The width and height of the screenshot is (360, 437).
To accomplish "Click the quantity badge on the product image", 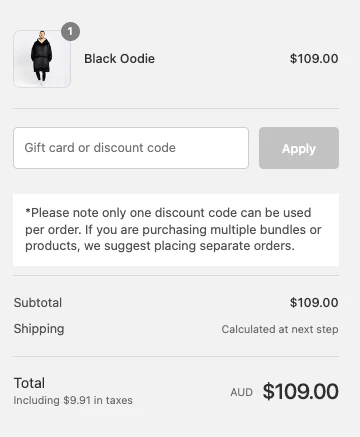I will click(x=70, y=32).
